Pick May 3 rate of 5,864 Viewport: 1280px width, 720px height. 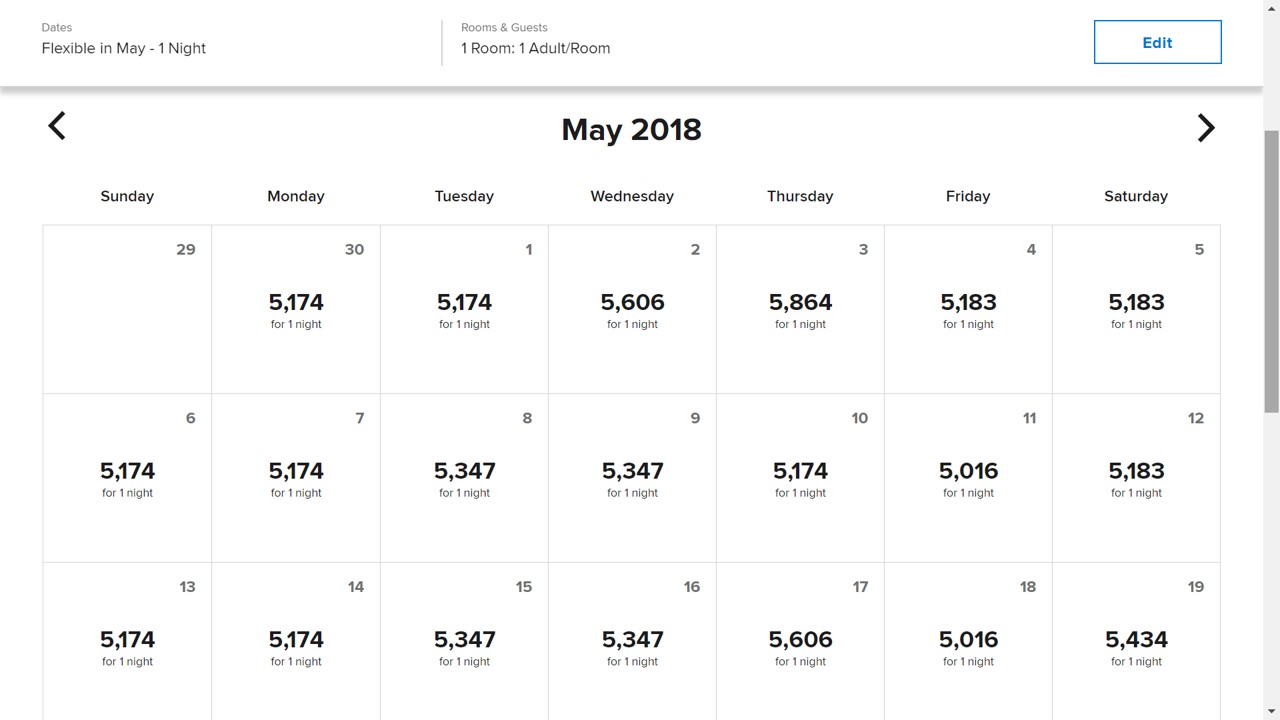[800, 309]
